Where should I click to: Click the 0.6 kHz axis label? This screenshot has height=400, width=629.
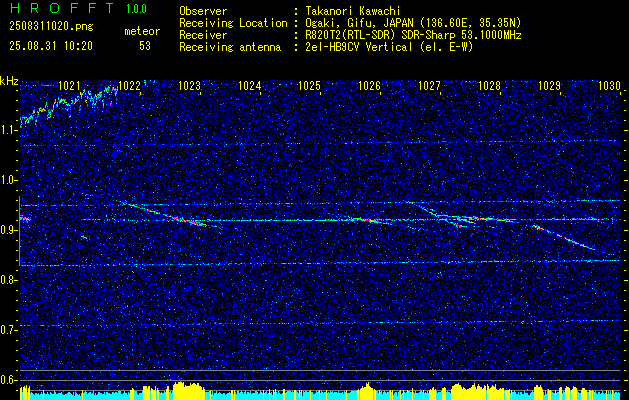coord(8,380)
